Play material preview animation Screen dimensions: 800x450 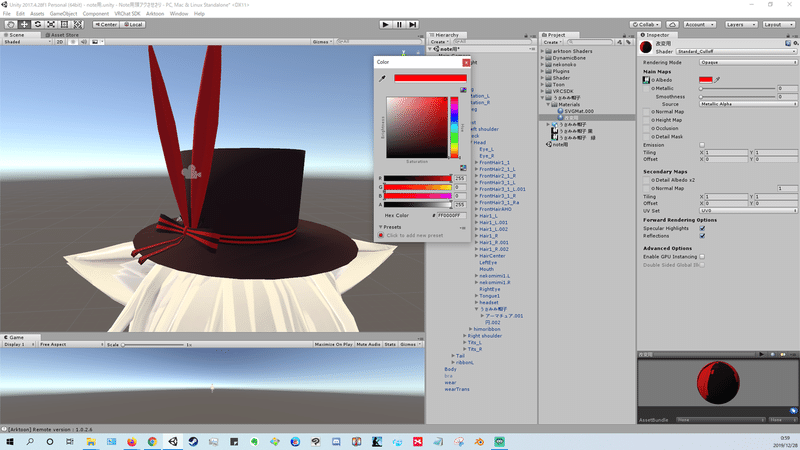(762, 354)
